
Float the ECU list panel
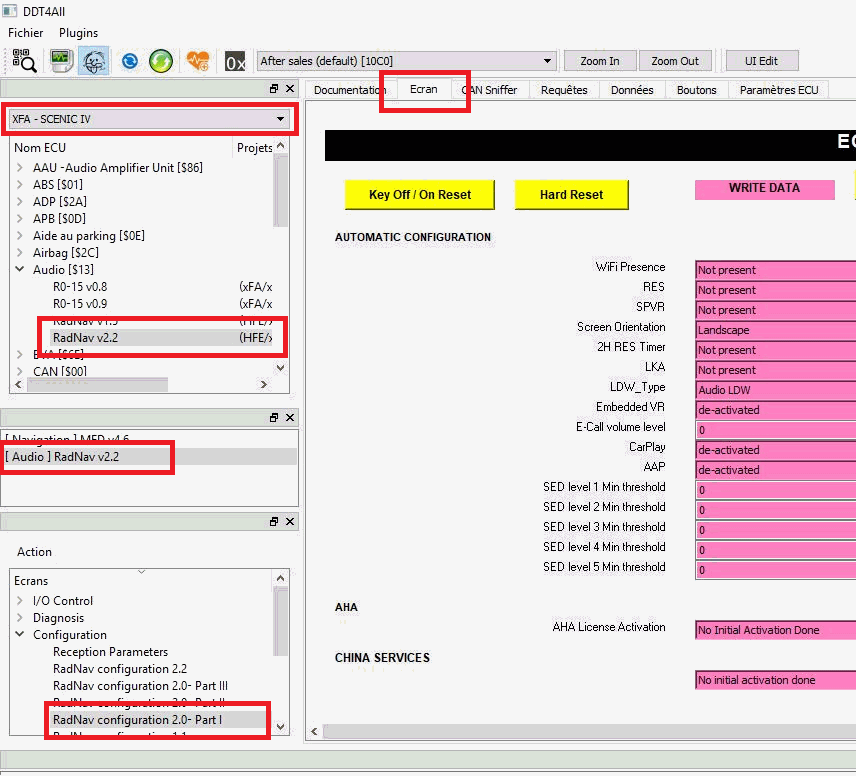point(274,89)
